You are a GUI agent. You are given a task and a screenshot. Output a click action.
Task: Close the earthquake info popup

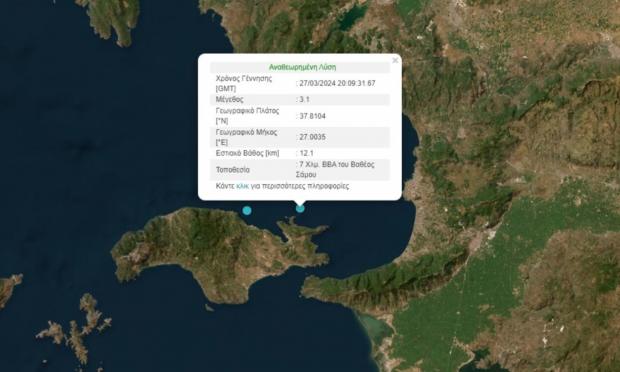(395, 60)
